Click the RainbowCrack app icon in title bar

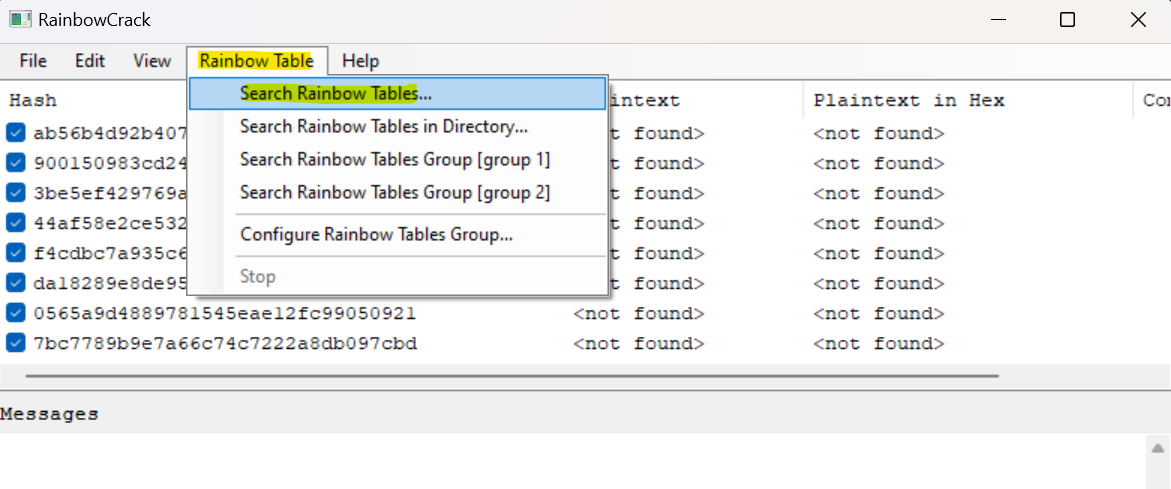[19, 19]
